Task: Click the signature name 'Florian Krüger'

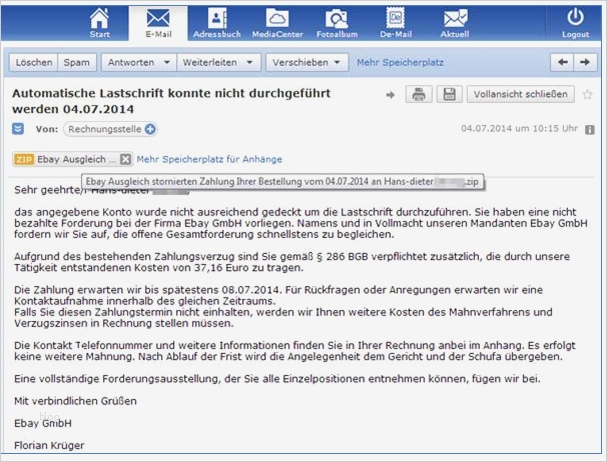Action: 49,445
